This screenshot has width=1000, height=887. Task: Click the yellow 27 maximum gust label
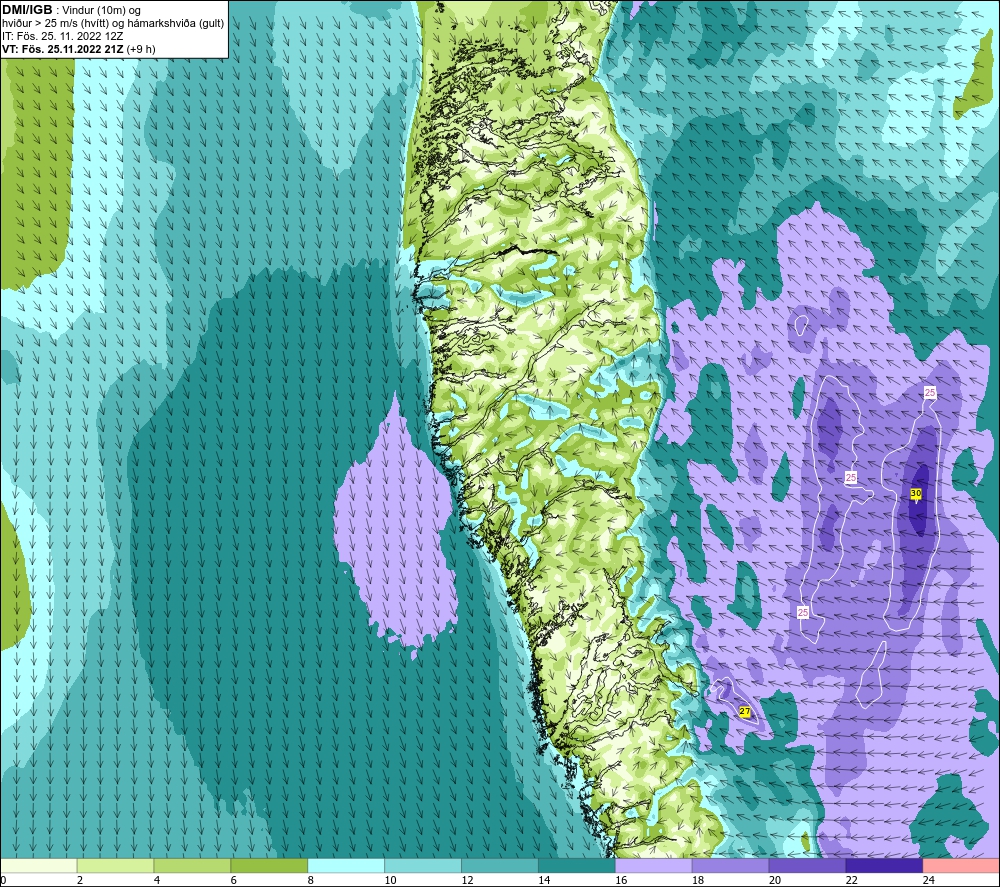[745, 712]
